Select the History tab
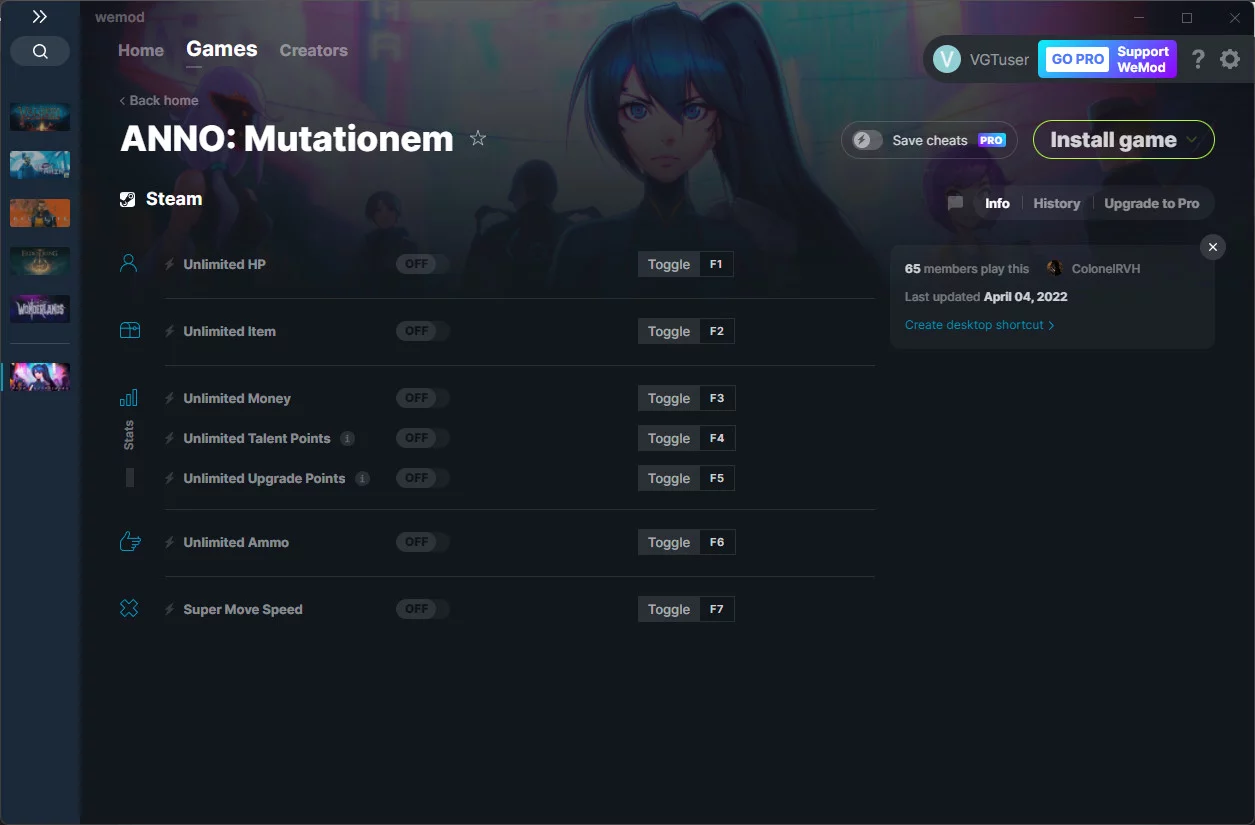The height and width of the screenshot is (825, 1255). coord(1057,203)
